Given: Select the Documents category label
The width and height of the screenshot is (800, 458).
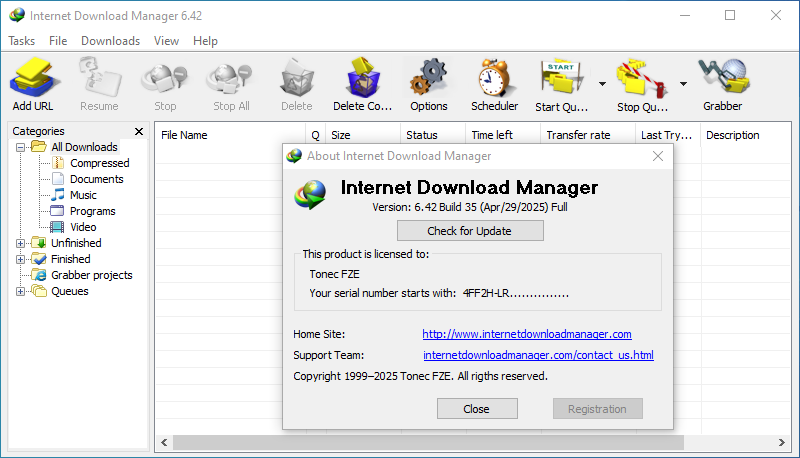Looking at the screenshot, I should (x=96, y=179).
